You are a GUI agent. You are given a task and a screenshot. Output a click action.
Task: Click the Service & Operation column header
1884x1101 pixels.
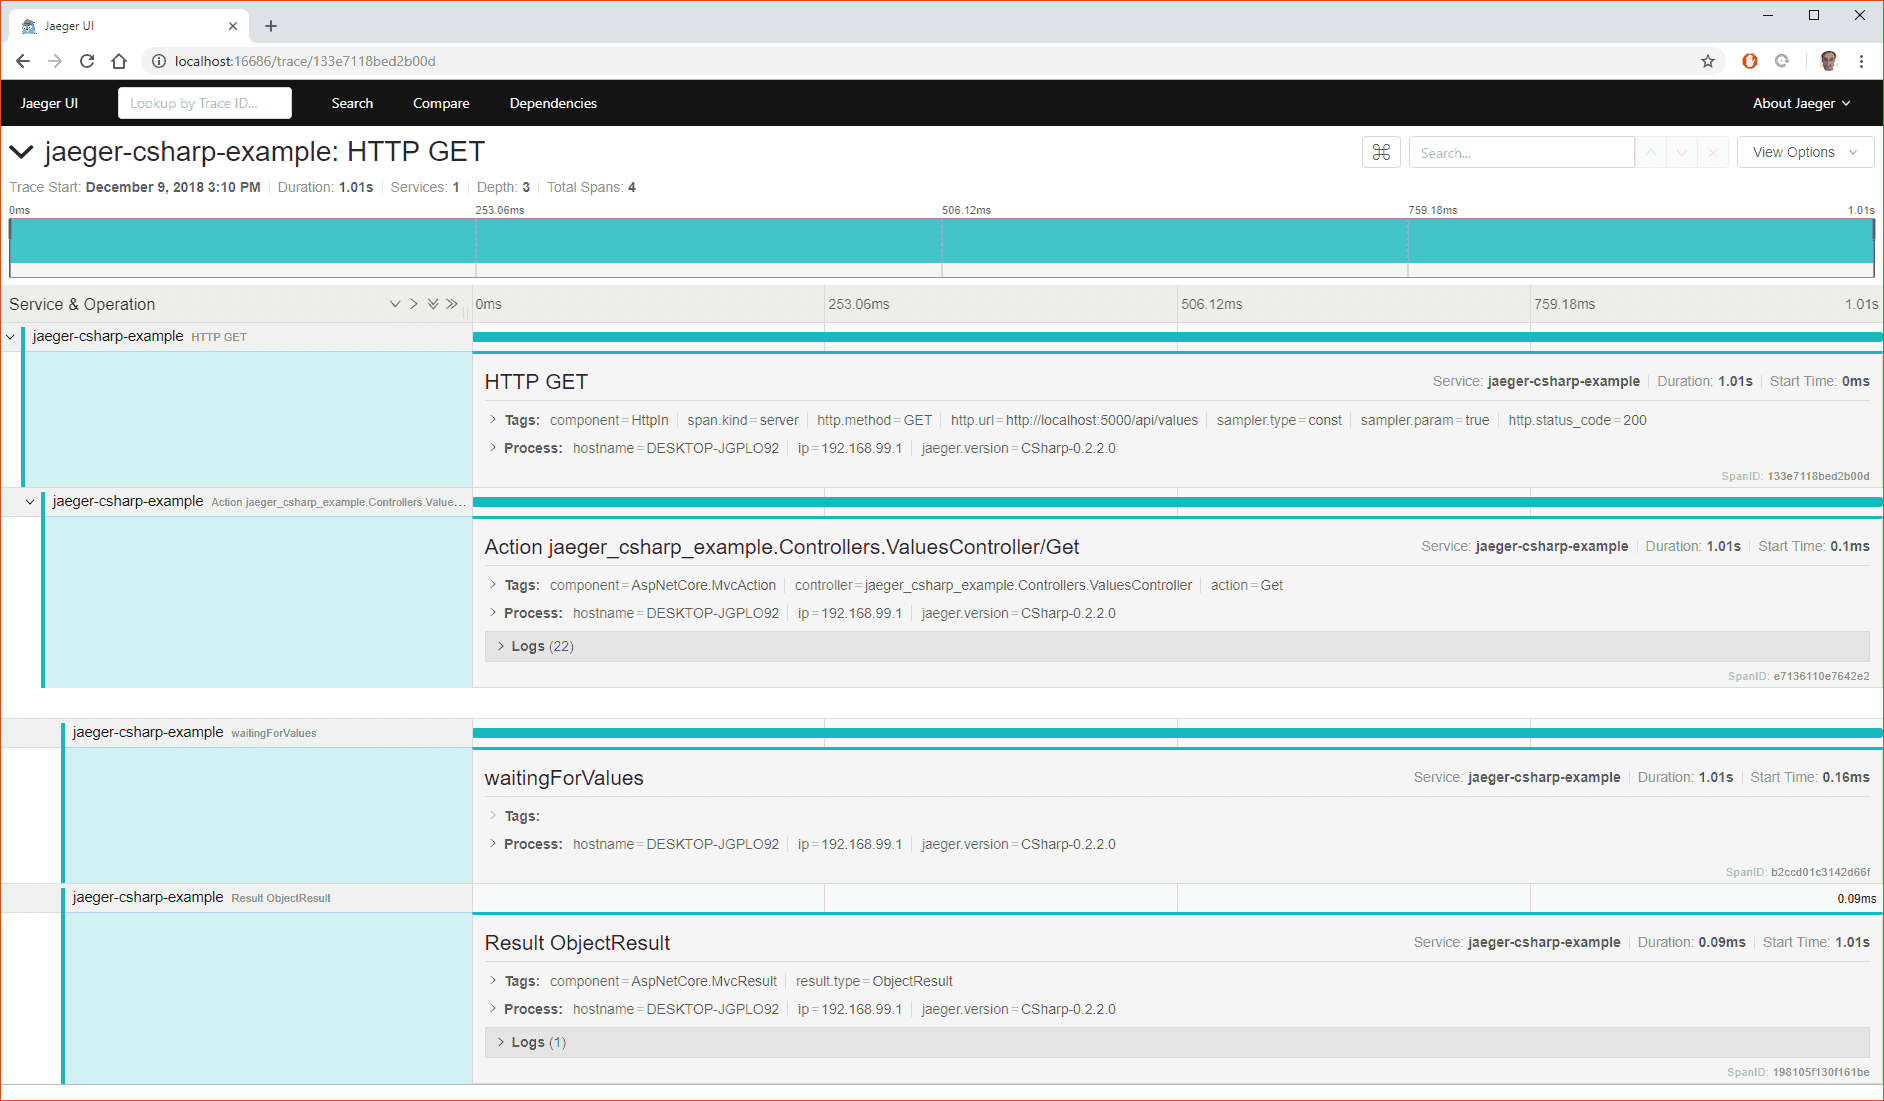(x=82, y=304)
